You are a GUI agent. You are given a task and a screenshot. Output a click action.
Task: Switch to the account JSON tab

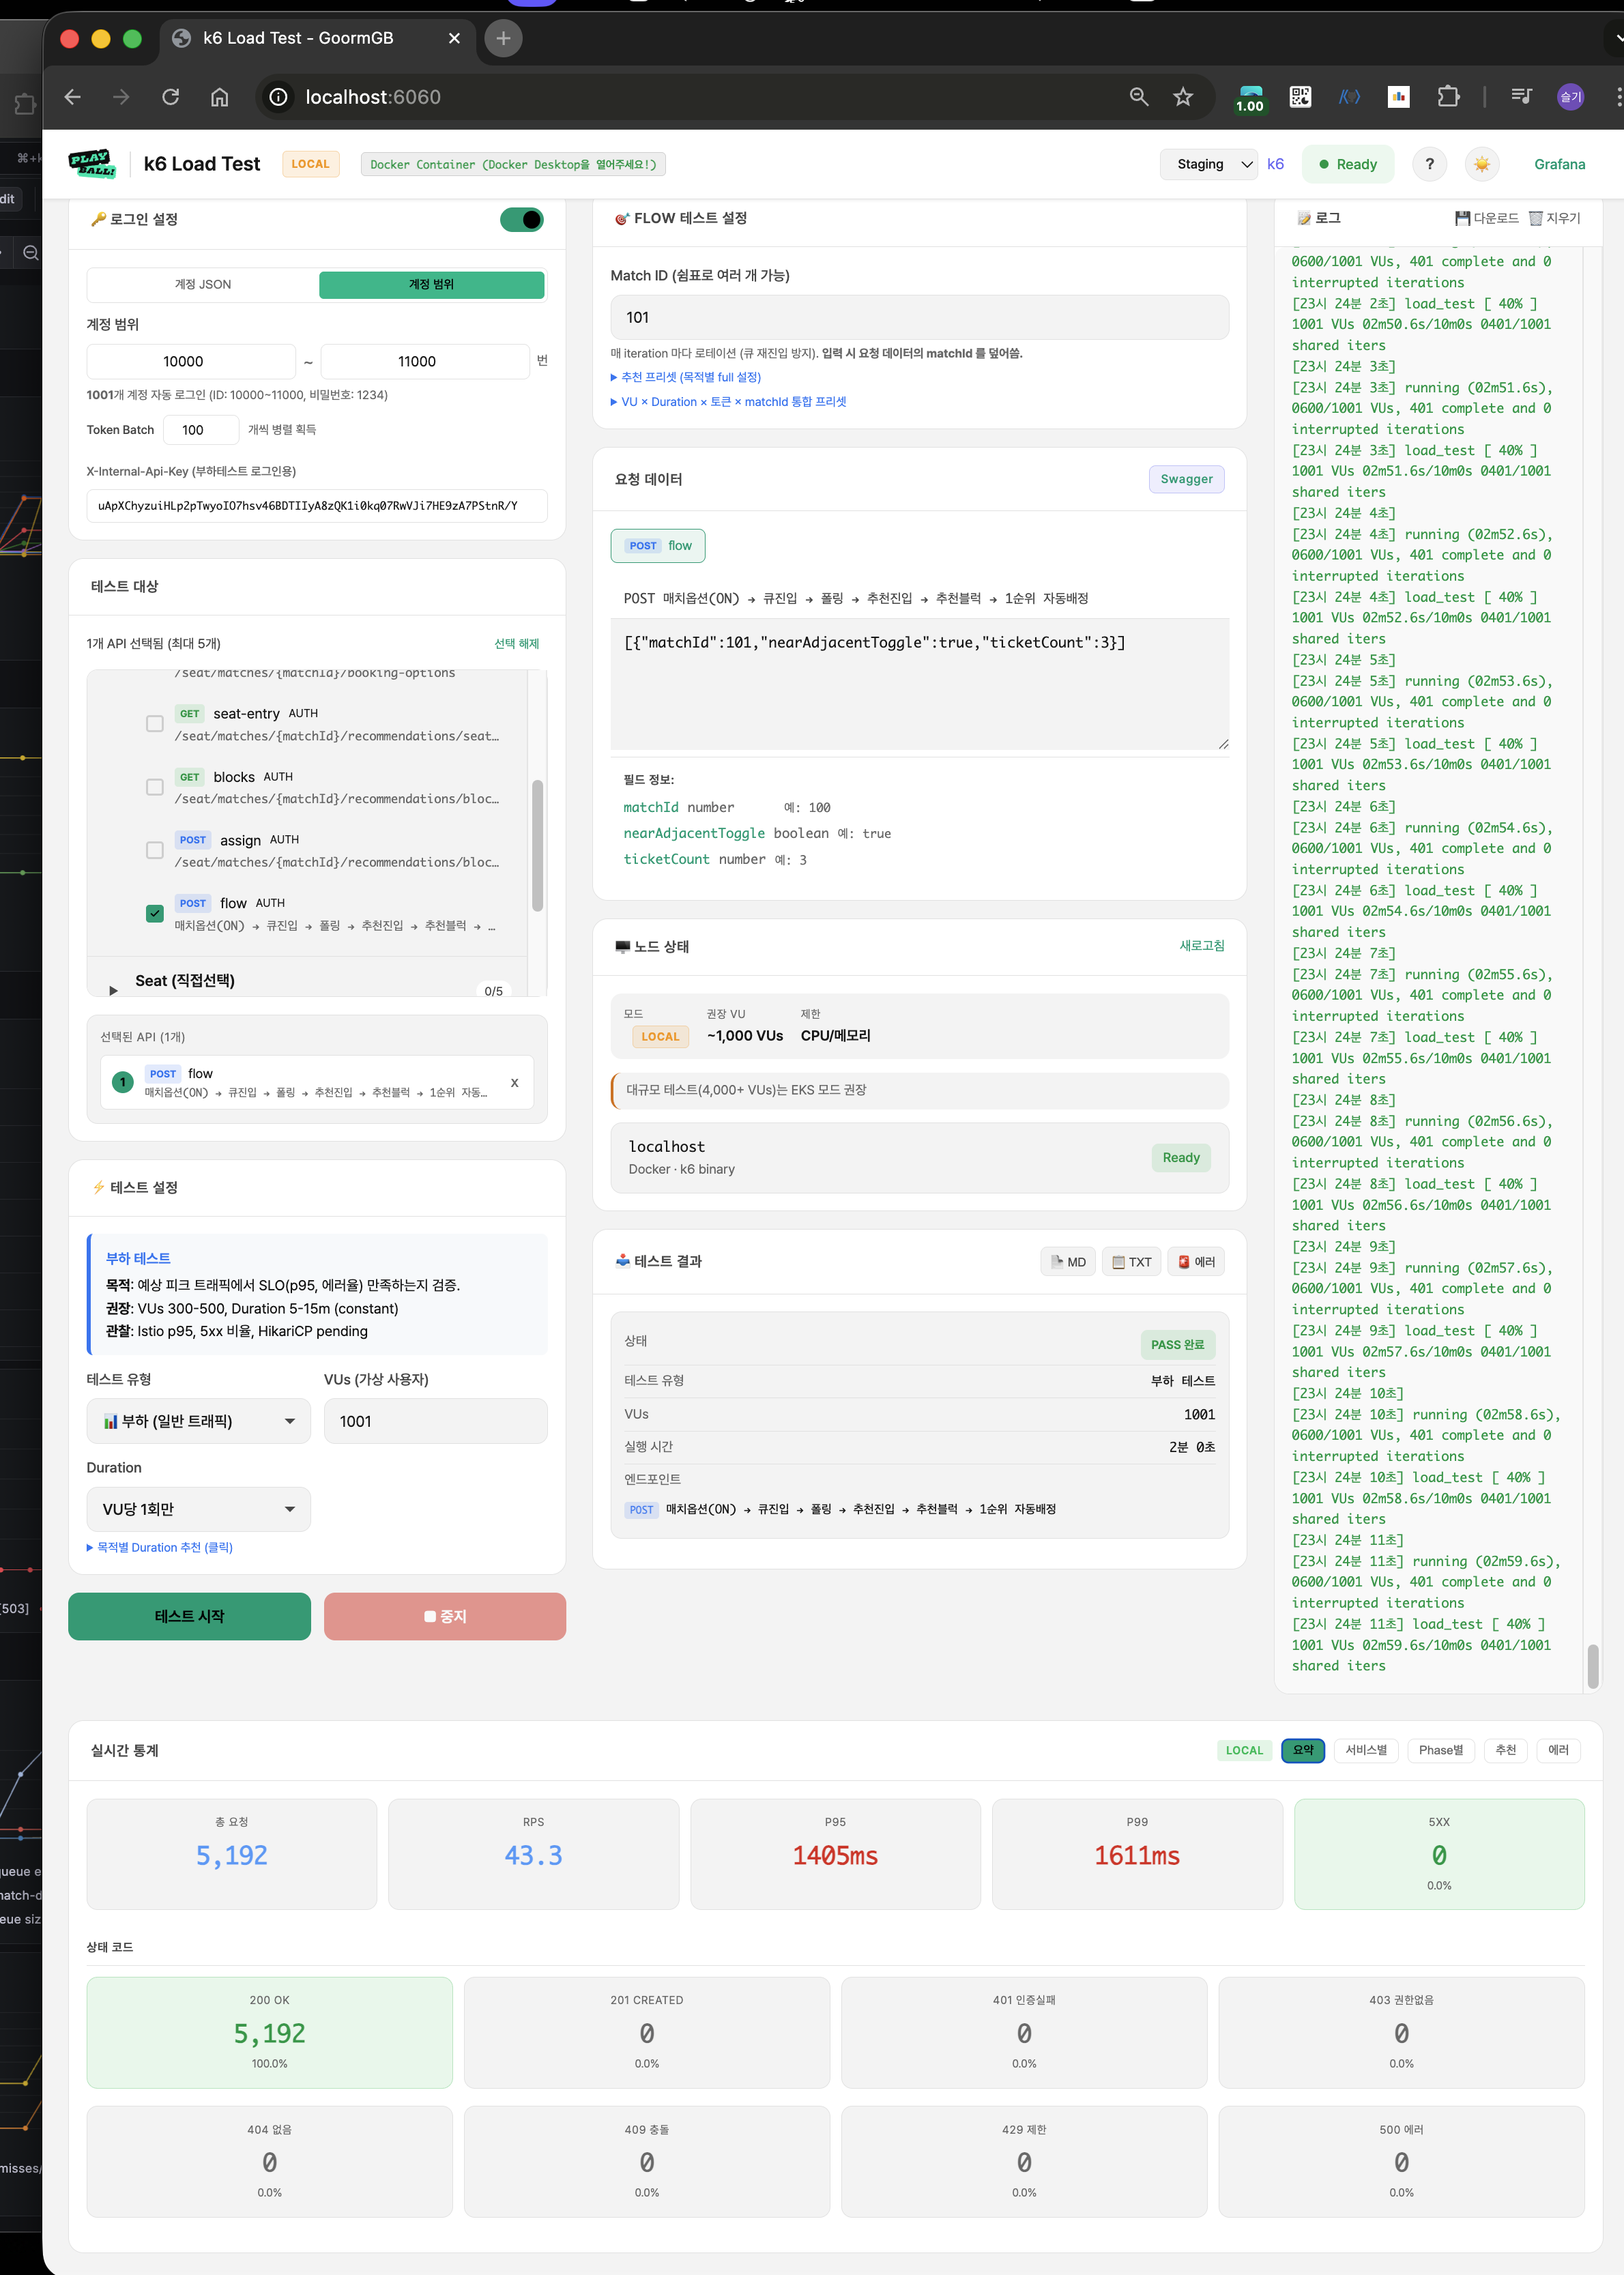tap(203, 284)
